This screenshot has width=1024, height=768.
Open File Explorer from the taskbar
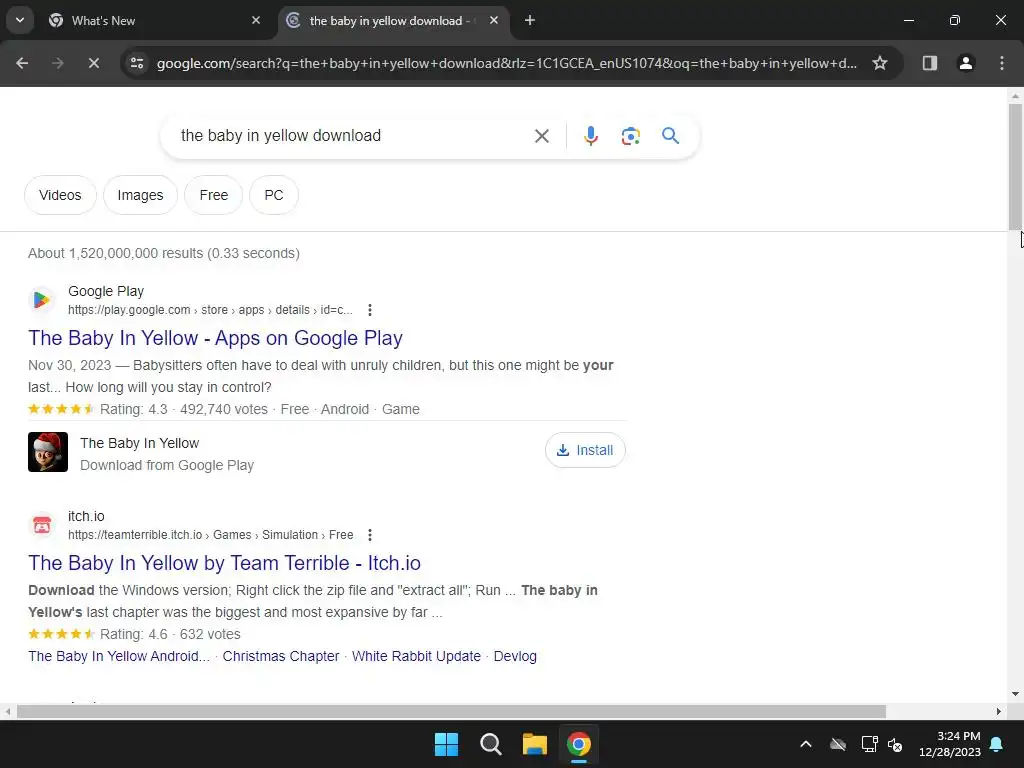(535, 744)
